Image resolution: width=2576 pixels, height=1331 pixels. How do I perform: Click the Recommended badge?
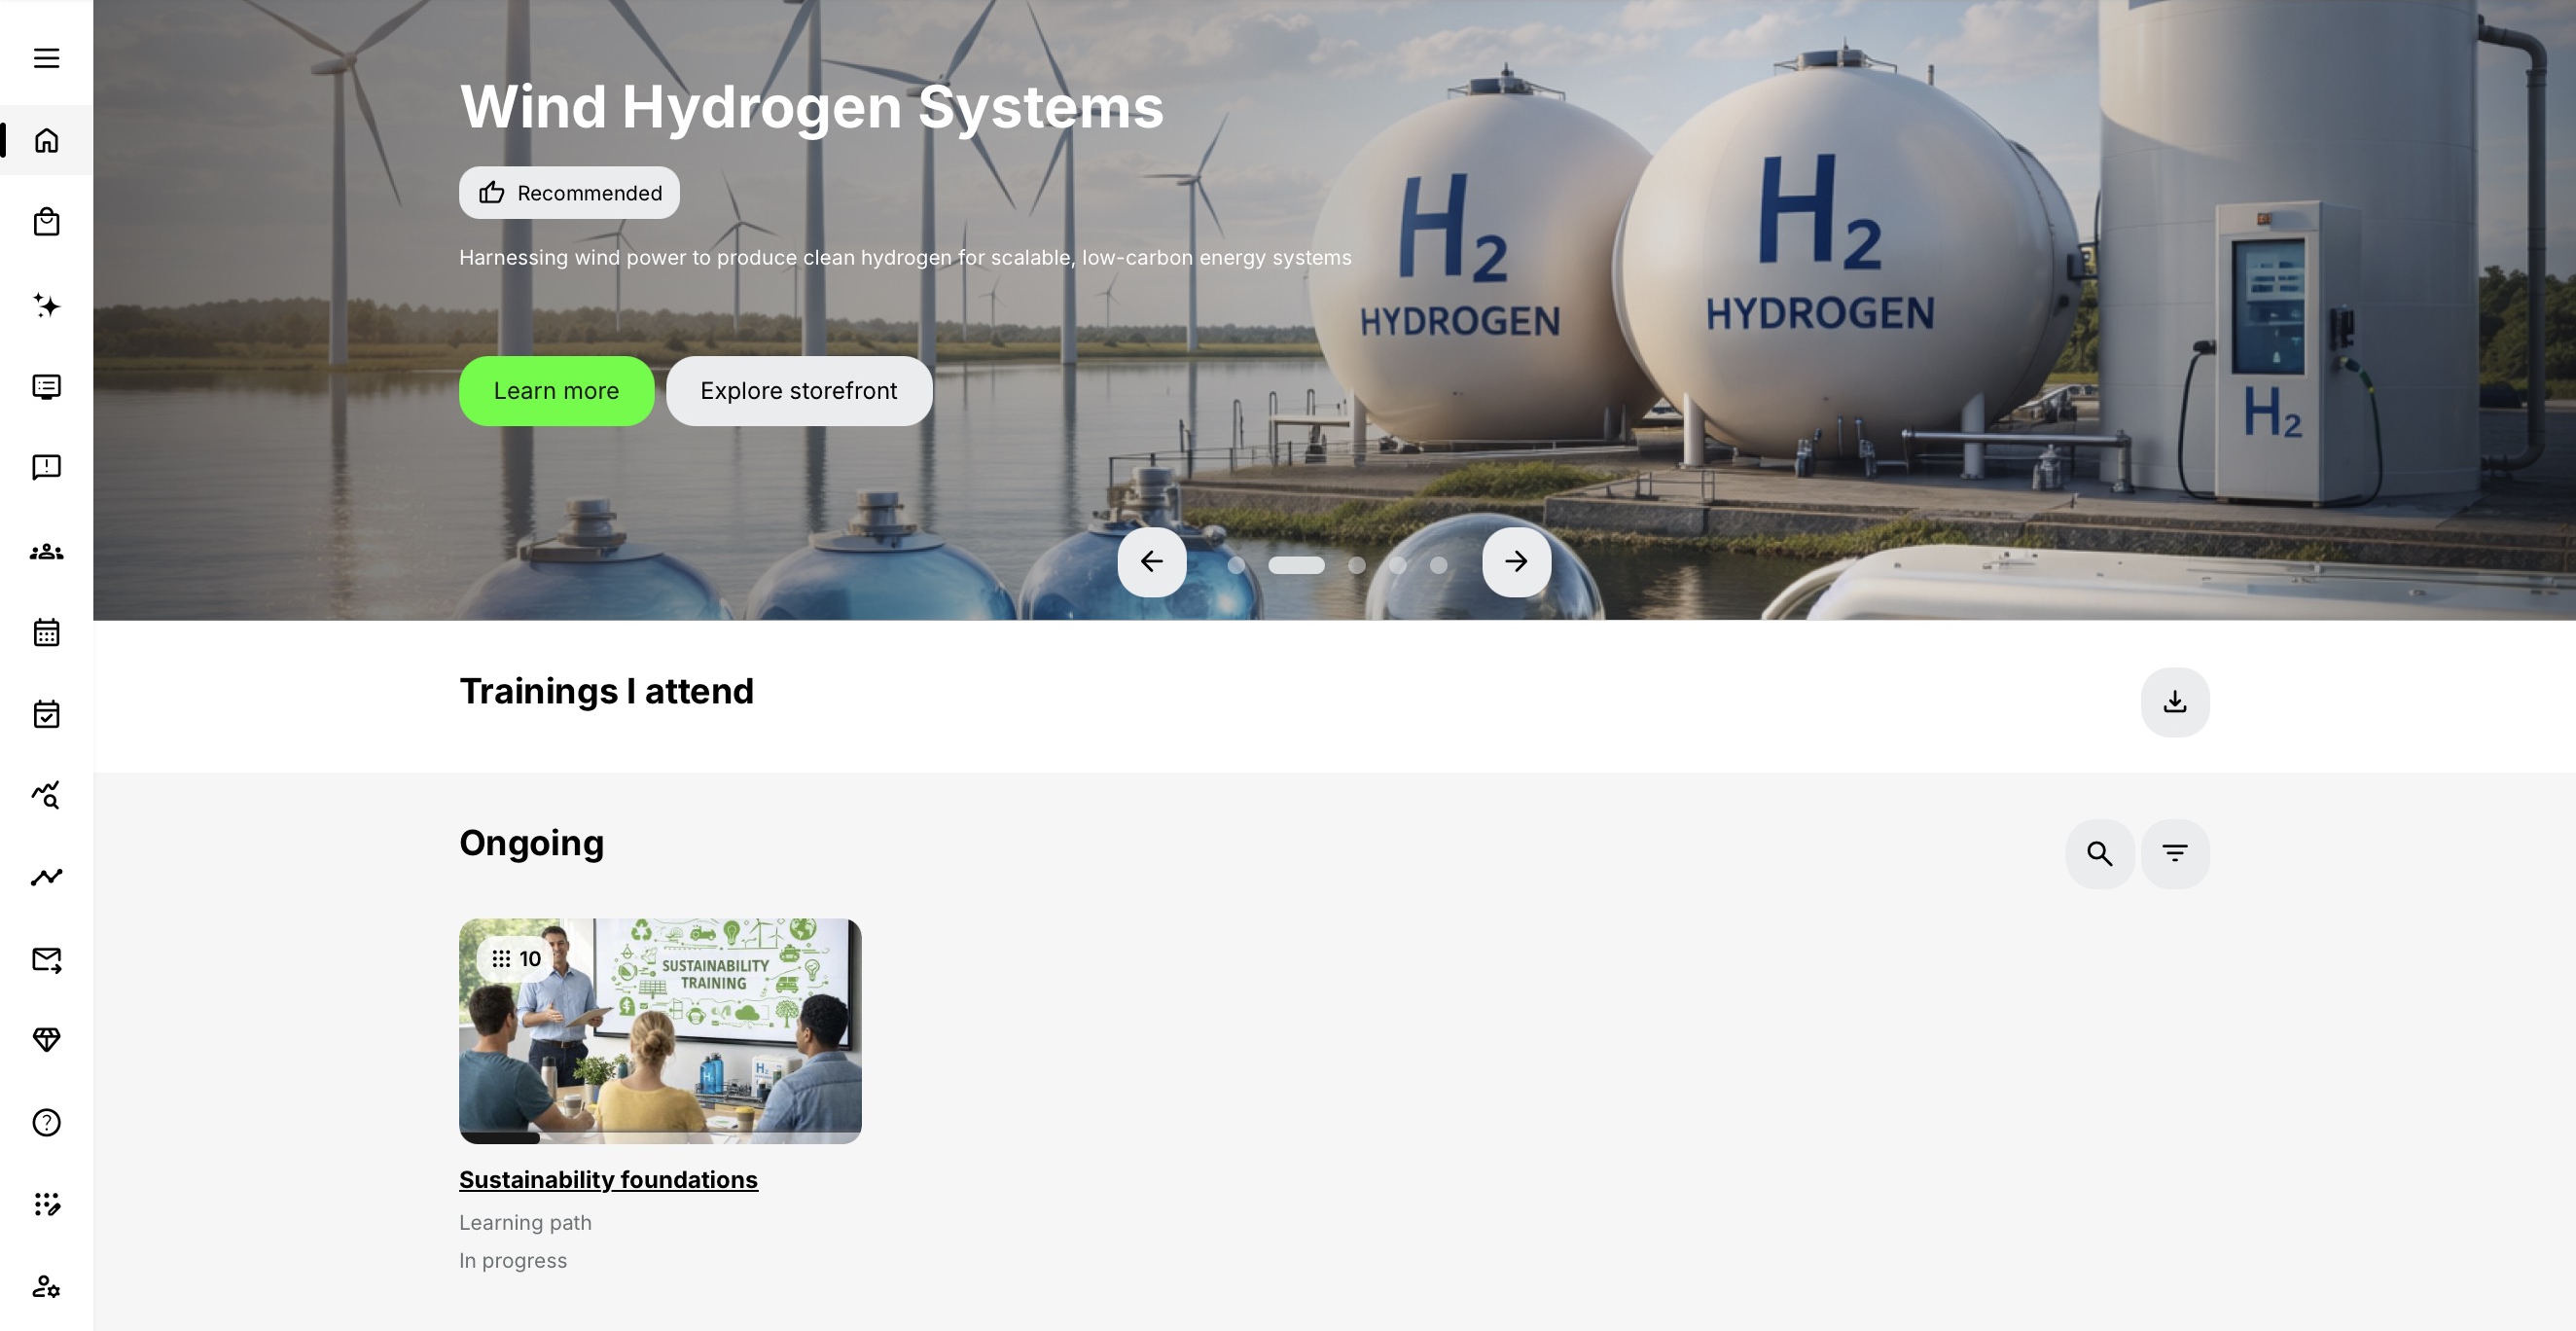point(569,193)
